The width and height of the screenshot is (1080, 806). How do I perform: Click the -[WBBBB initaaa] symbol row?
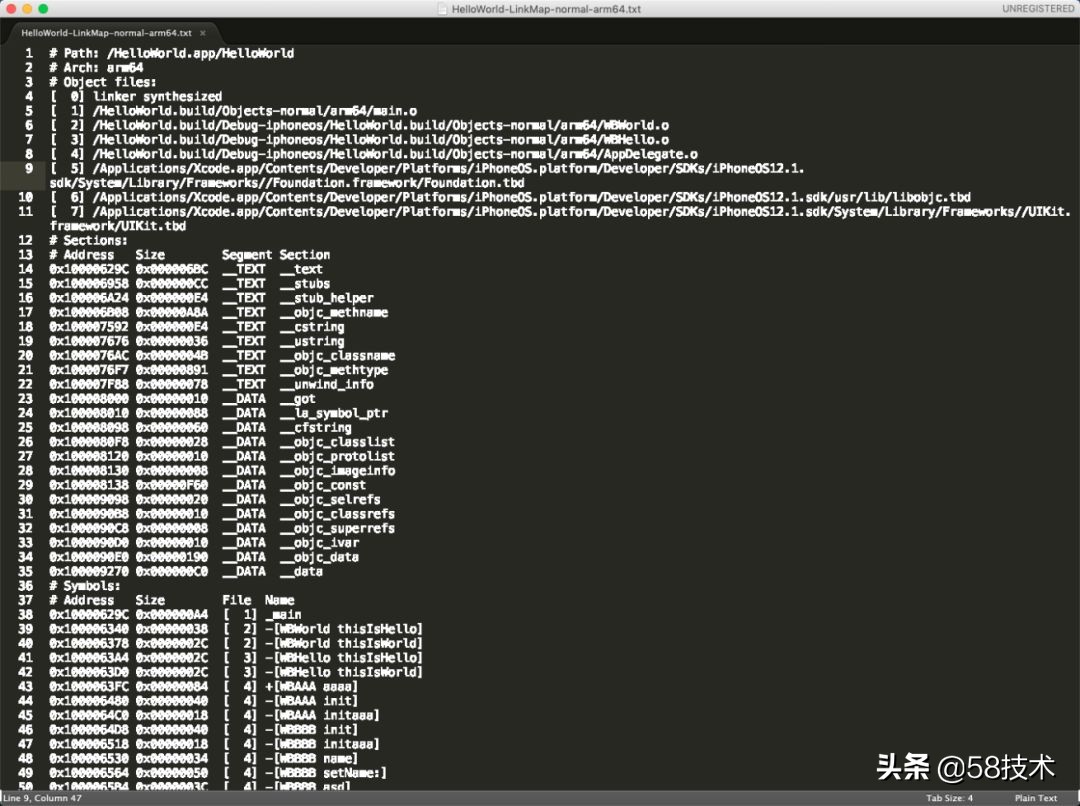tap(215, 744)
